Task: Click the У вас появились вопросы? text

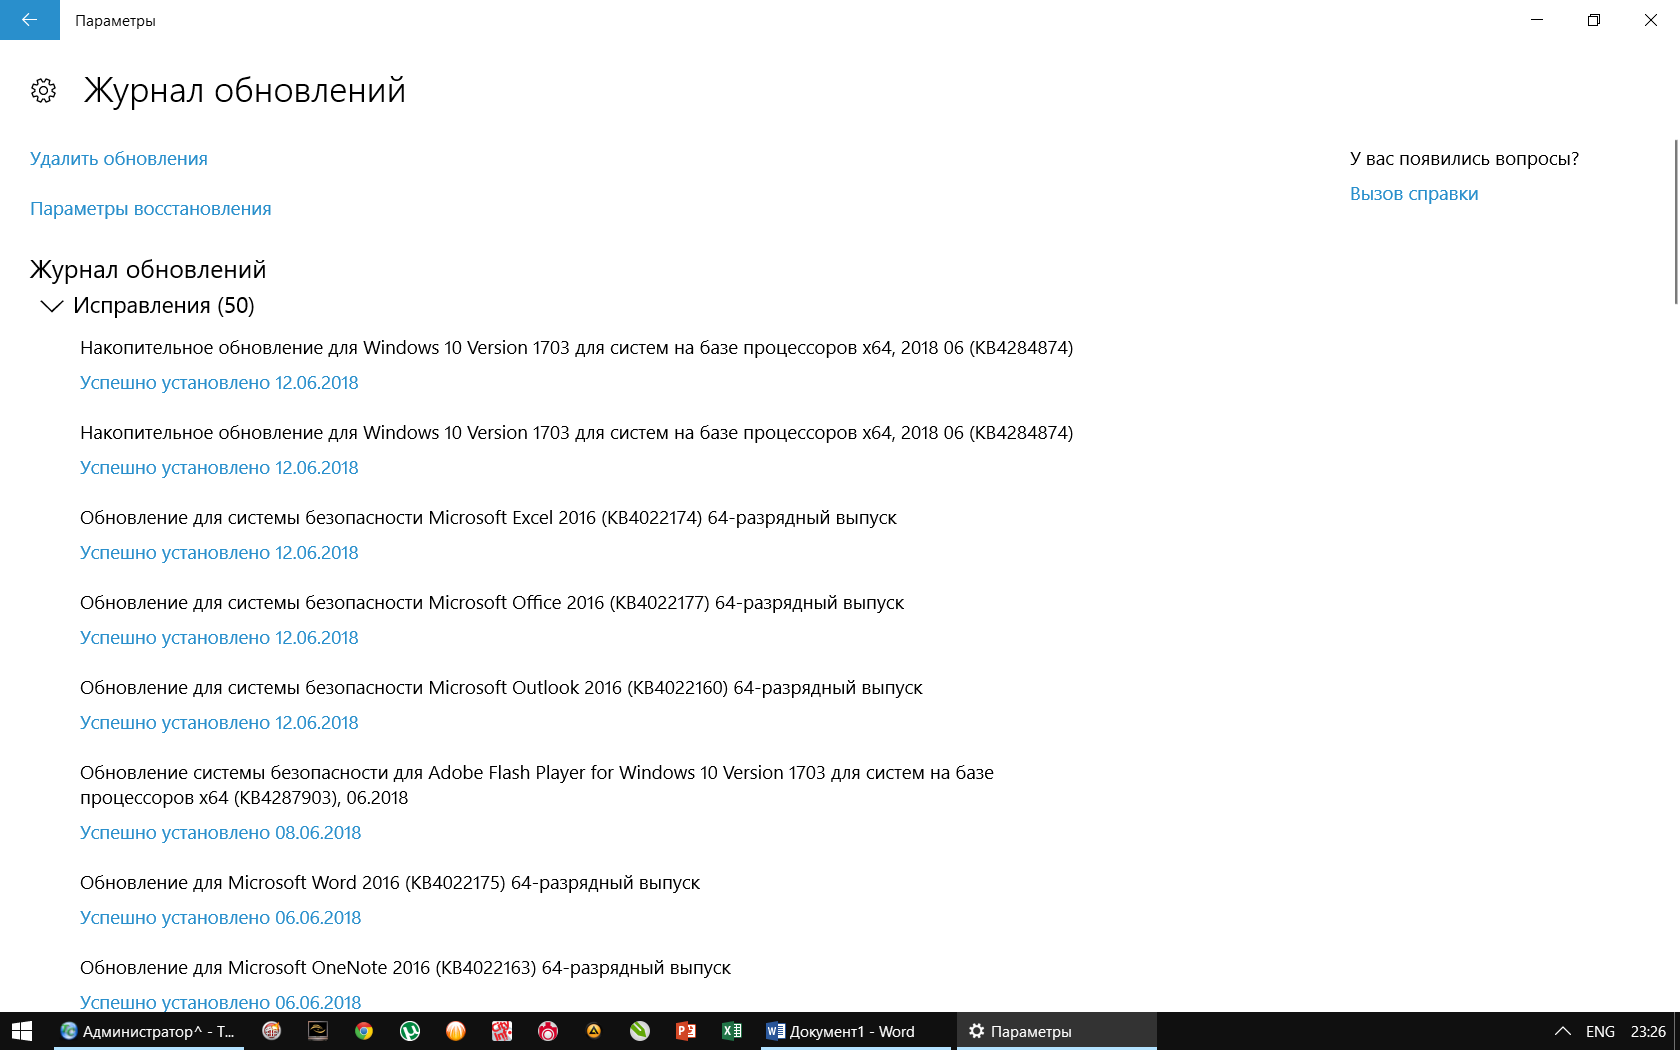Action: click(x=1464, y=159)
